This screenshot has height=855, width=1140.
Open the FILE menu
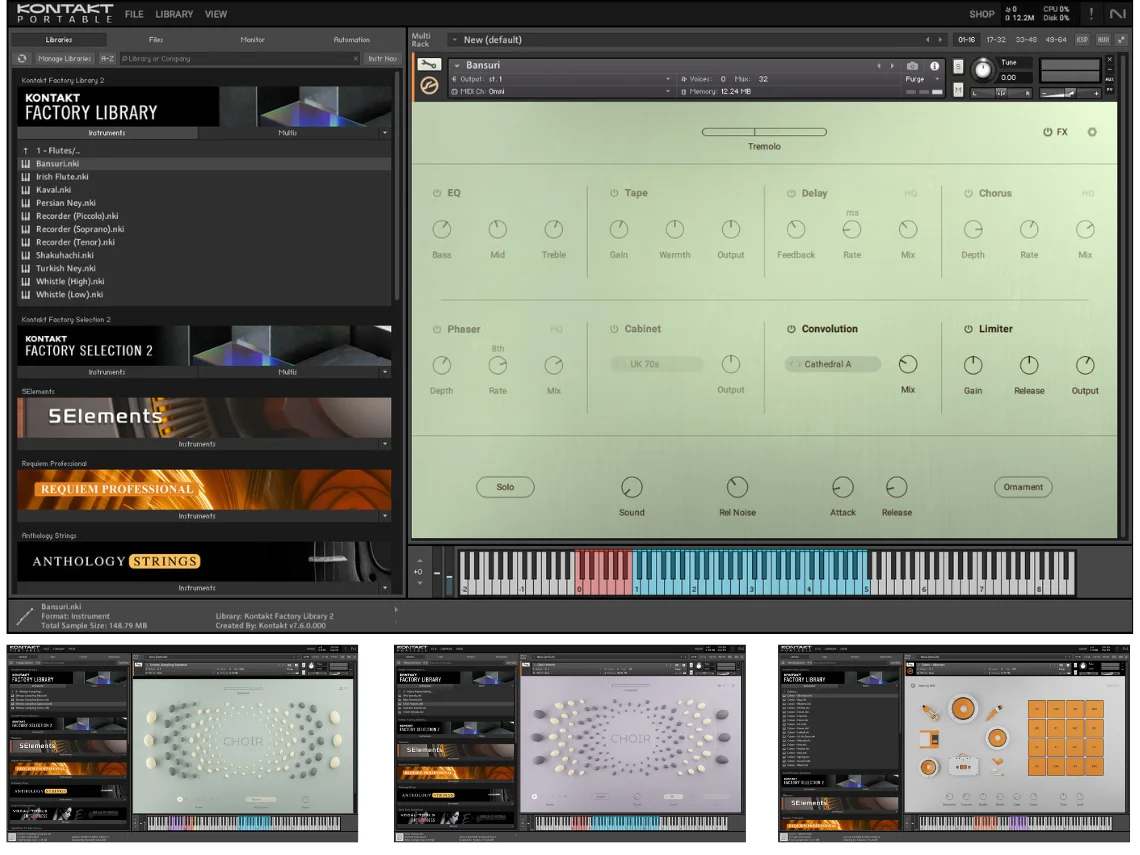point(133,14)
